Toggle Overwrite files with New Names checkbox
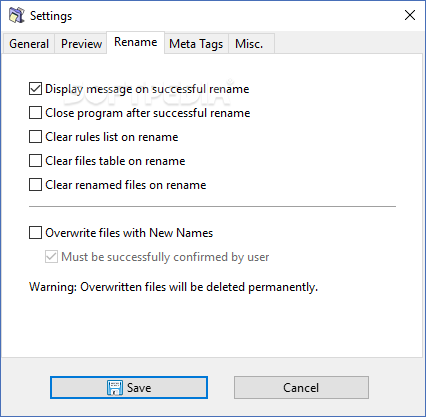Viewport: 426px width, 417px height. (x=35, y=233)
